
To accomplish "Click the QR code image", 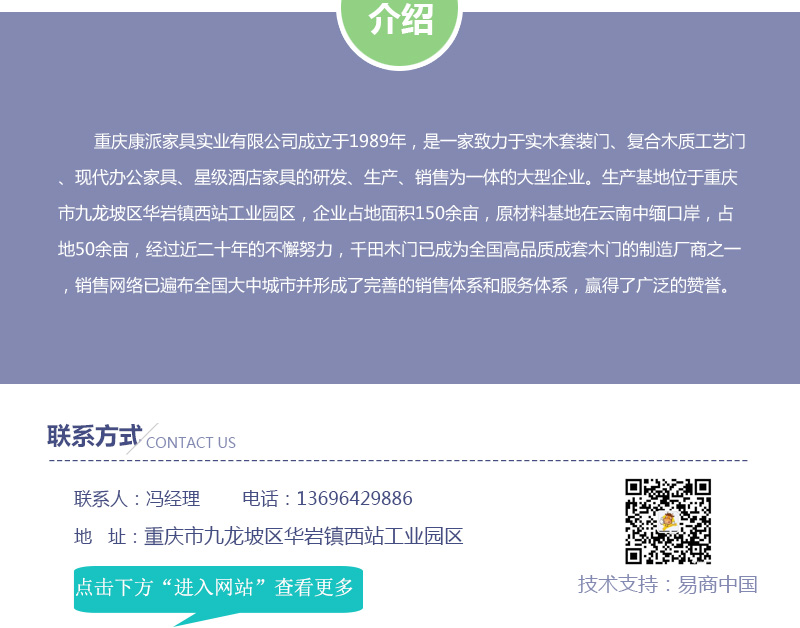I will [668, 521].
